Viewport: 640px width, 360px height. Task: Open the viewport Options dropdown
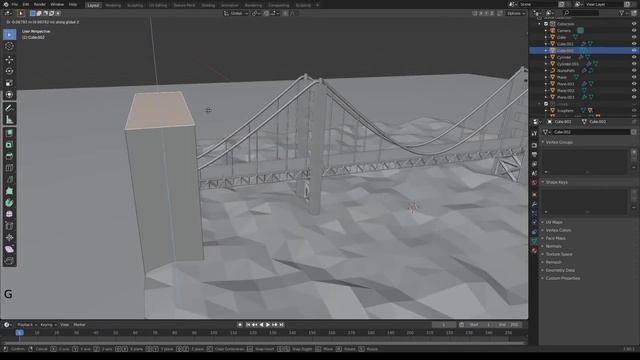click(x=516, y=13)
